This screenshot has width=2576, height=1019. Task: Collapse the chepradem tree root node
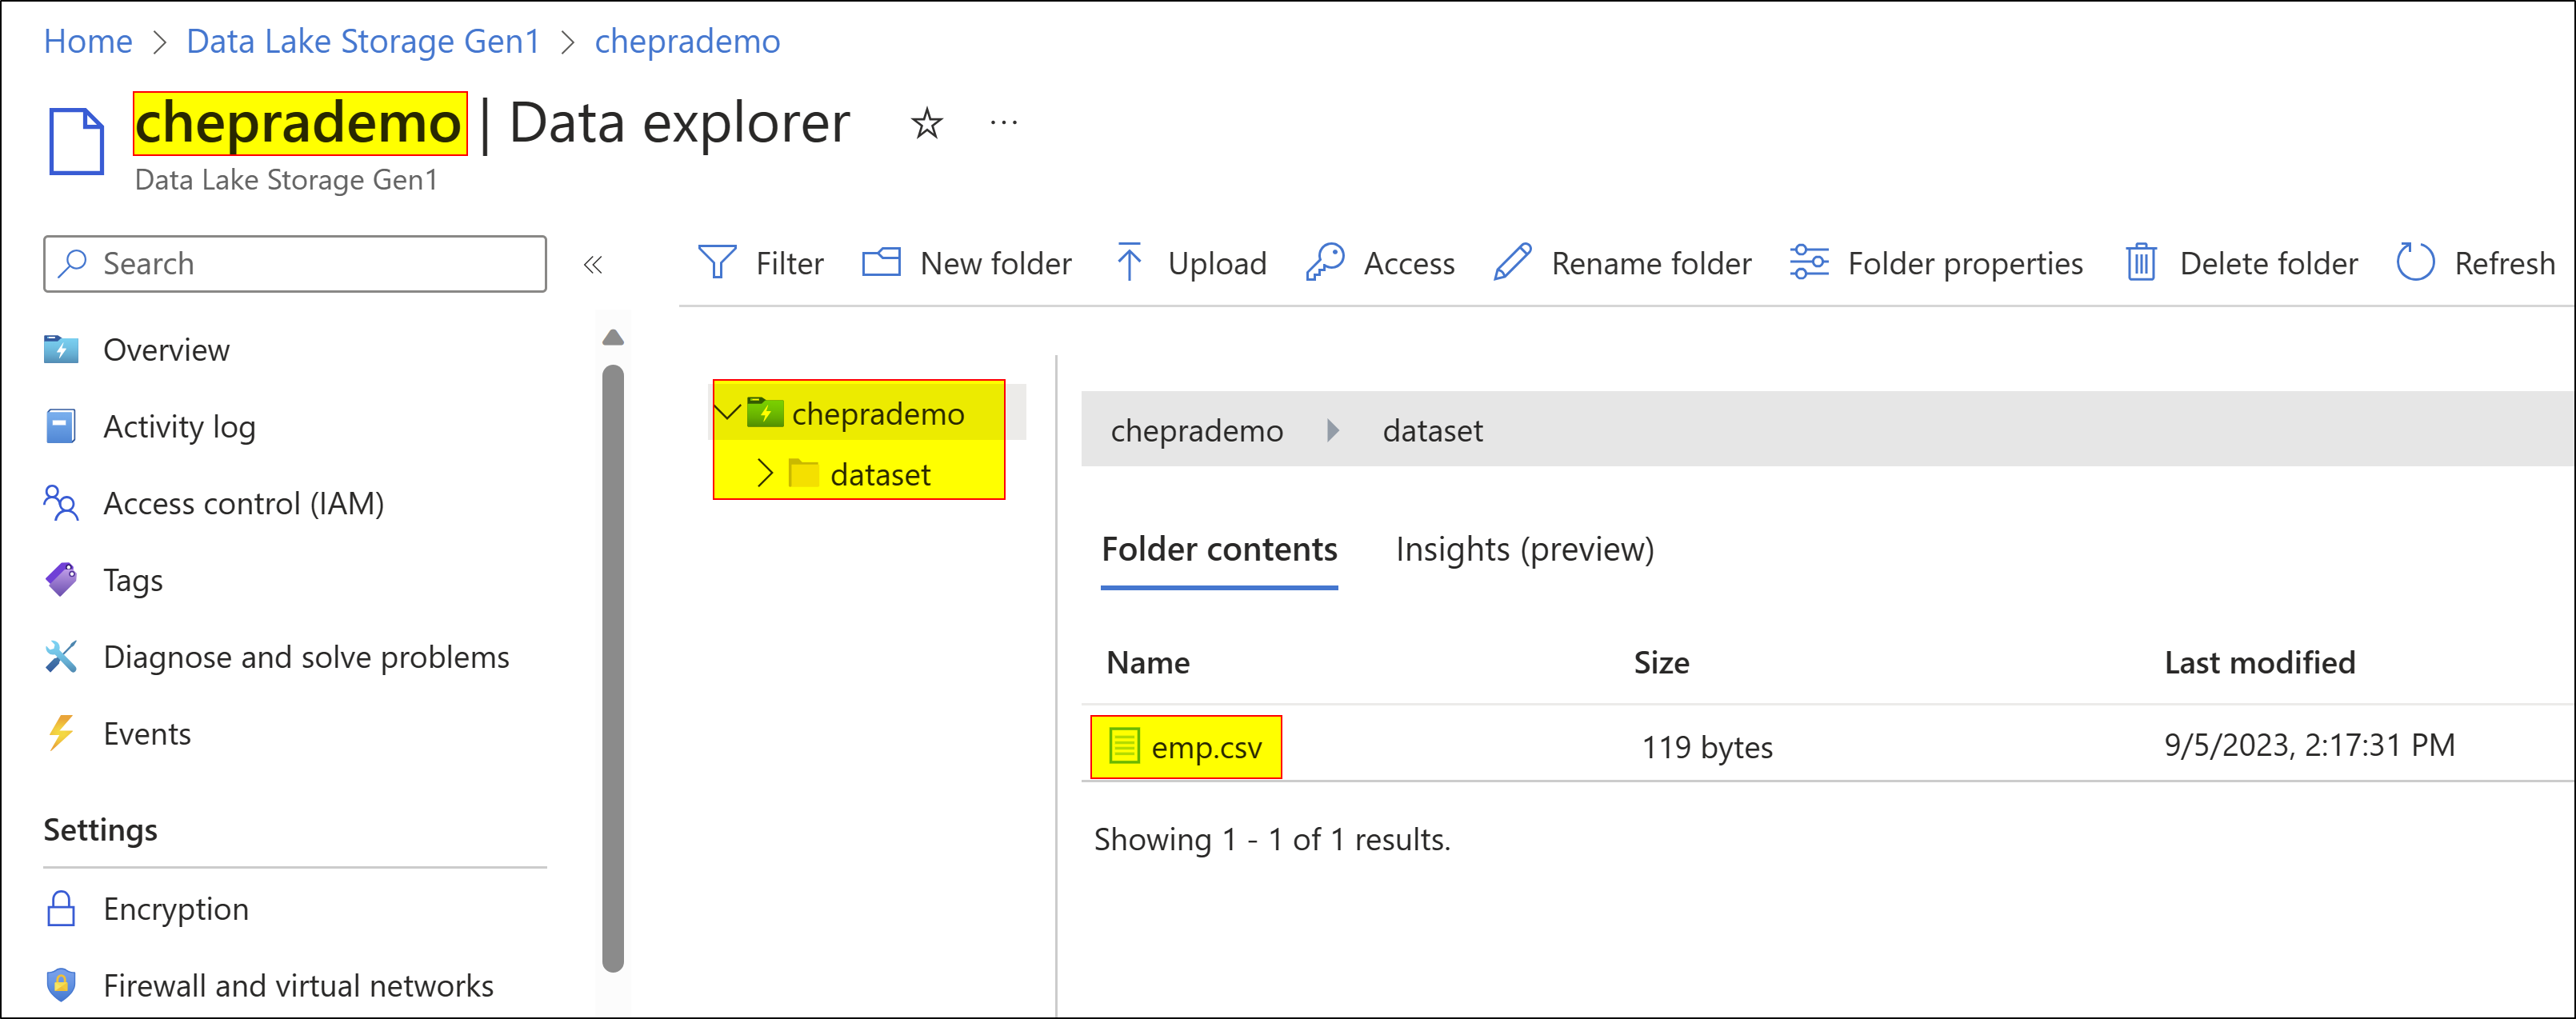click(x=728, y=411)
